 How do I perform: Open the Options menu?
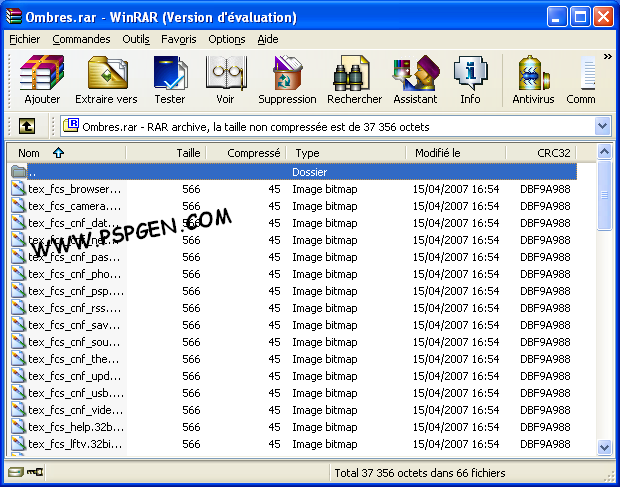(x=227, y=39)
